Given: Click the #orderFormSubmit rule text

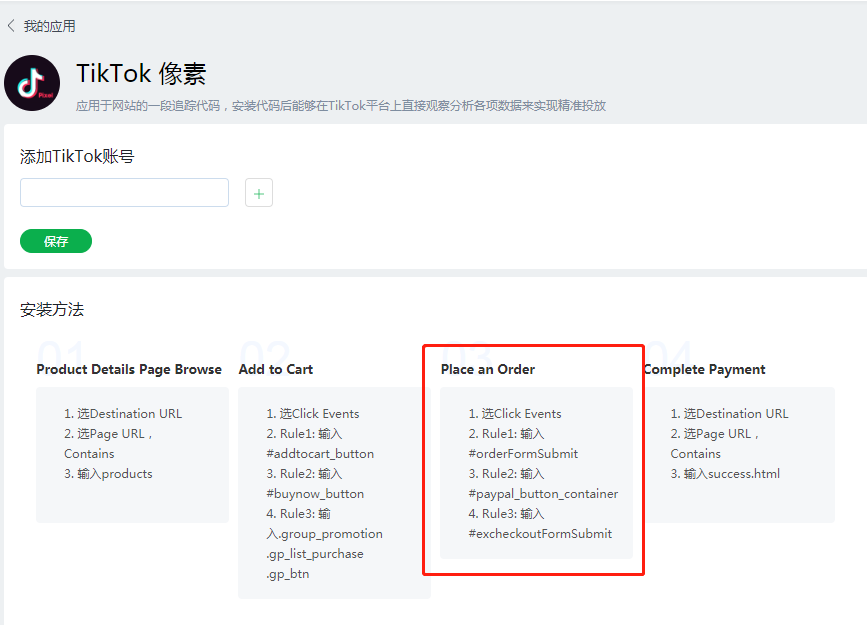Looking at the screenshot, I should pyautogui.click(x=523, y=454).
